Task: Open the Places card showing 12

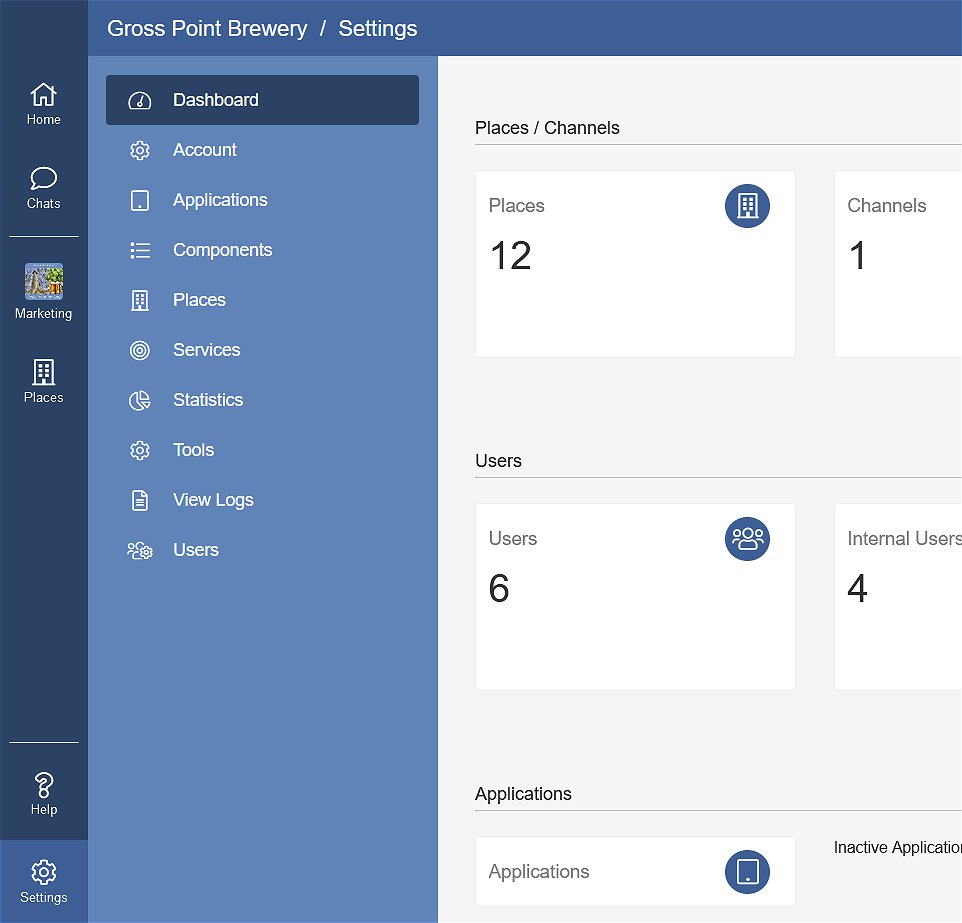Action: (635, 264)
